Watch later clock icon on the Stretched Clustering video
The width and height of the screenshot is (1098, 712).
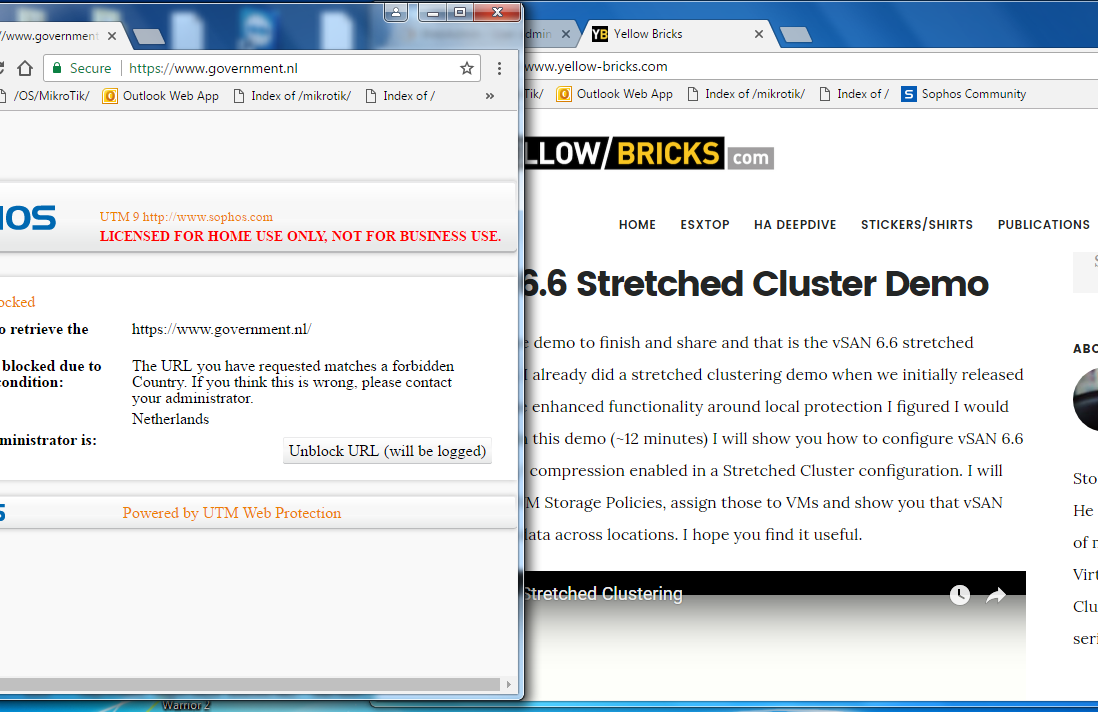[x=959, y=595]
